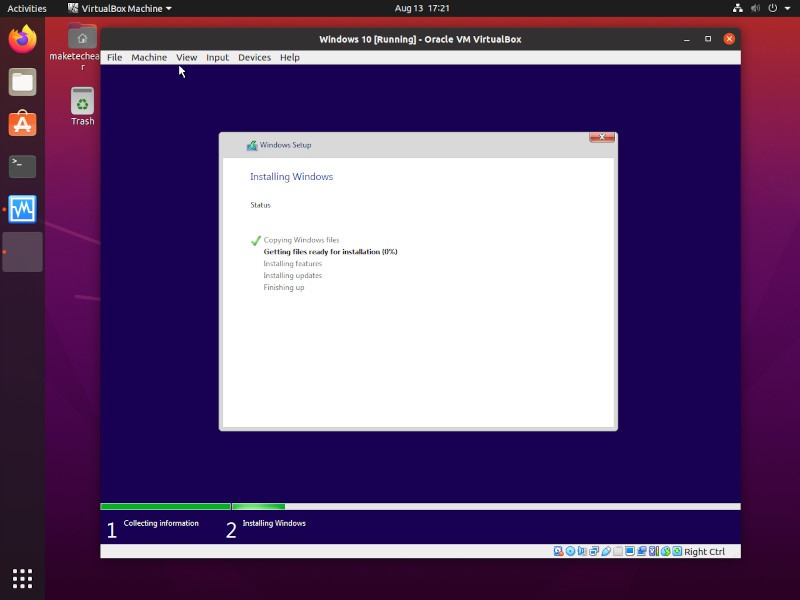
Task: Click the display settings status icon
Action: pos(630,551)
